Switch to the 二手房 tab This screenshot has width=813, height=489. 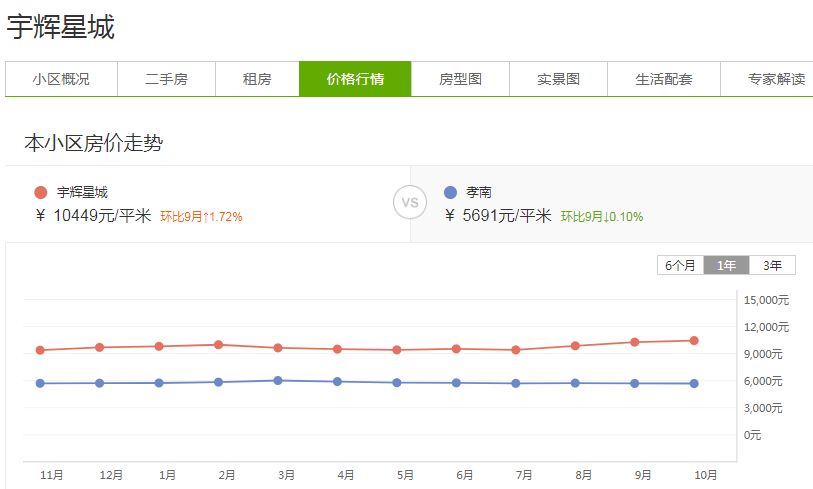[166, 79]
